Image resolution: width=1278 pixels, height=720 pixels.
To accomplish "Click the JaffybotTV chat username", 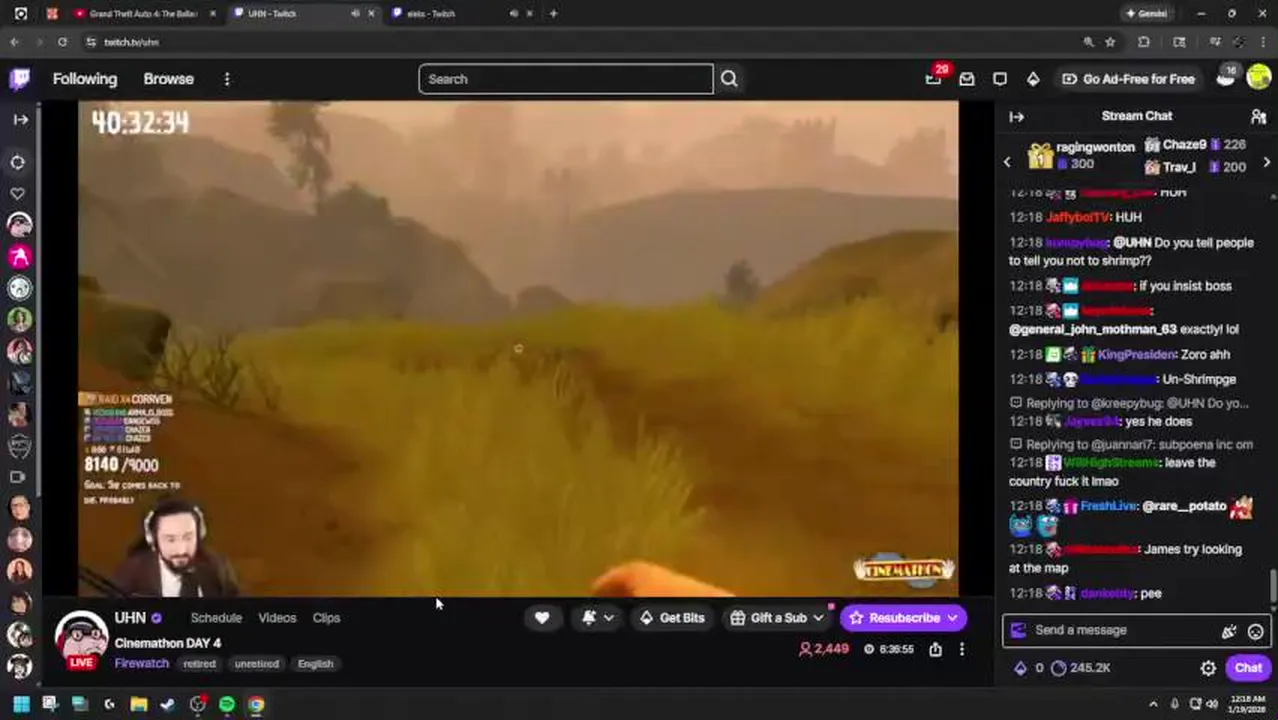I will pos(1078,217).
